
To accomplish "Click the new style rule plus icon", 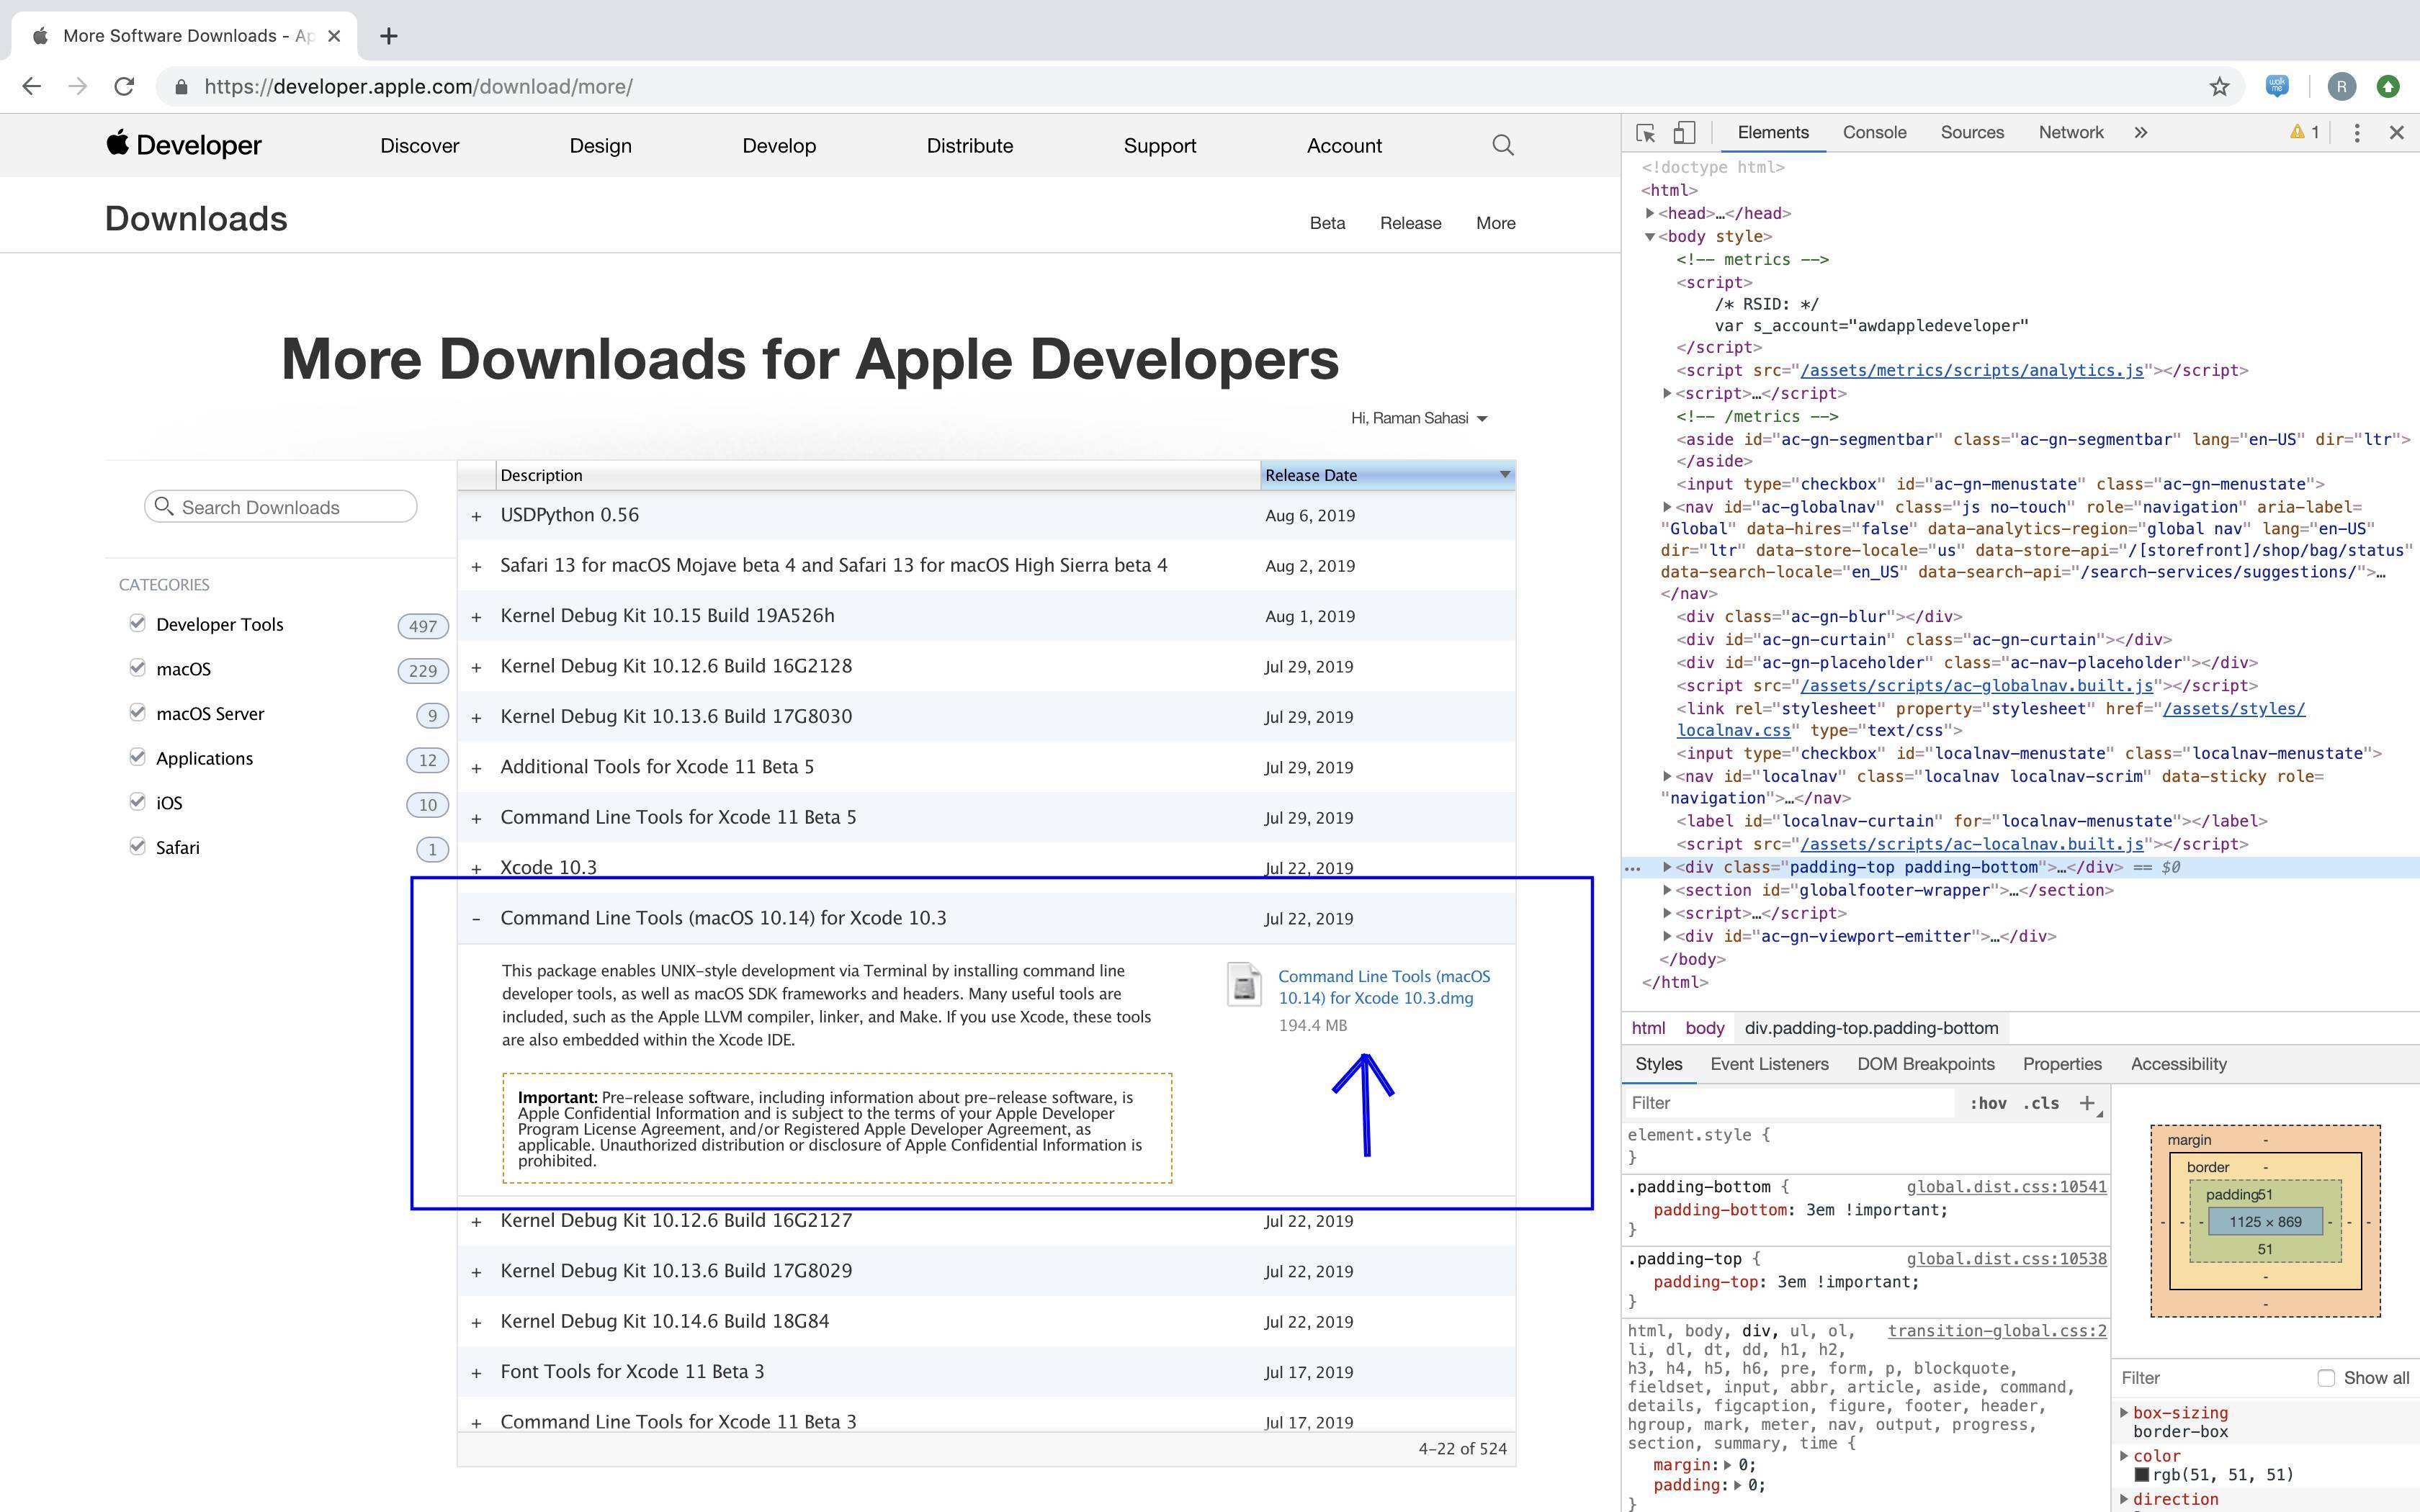I will click(2087, 1103).
